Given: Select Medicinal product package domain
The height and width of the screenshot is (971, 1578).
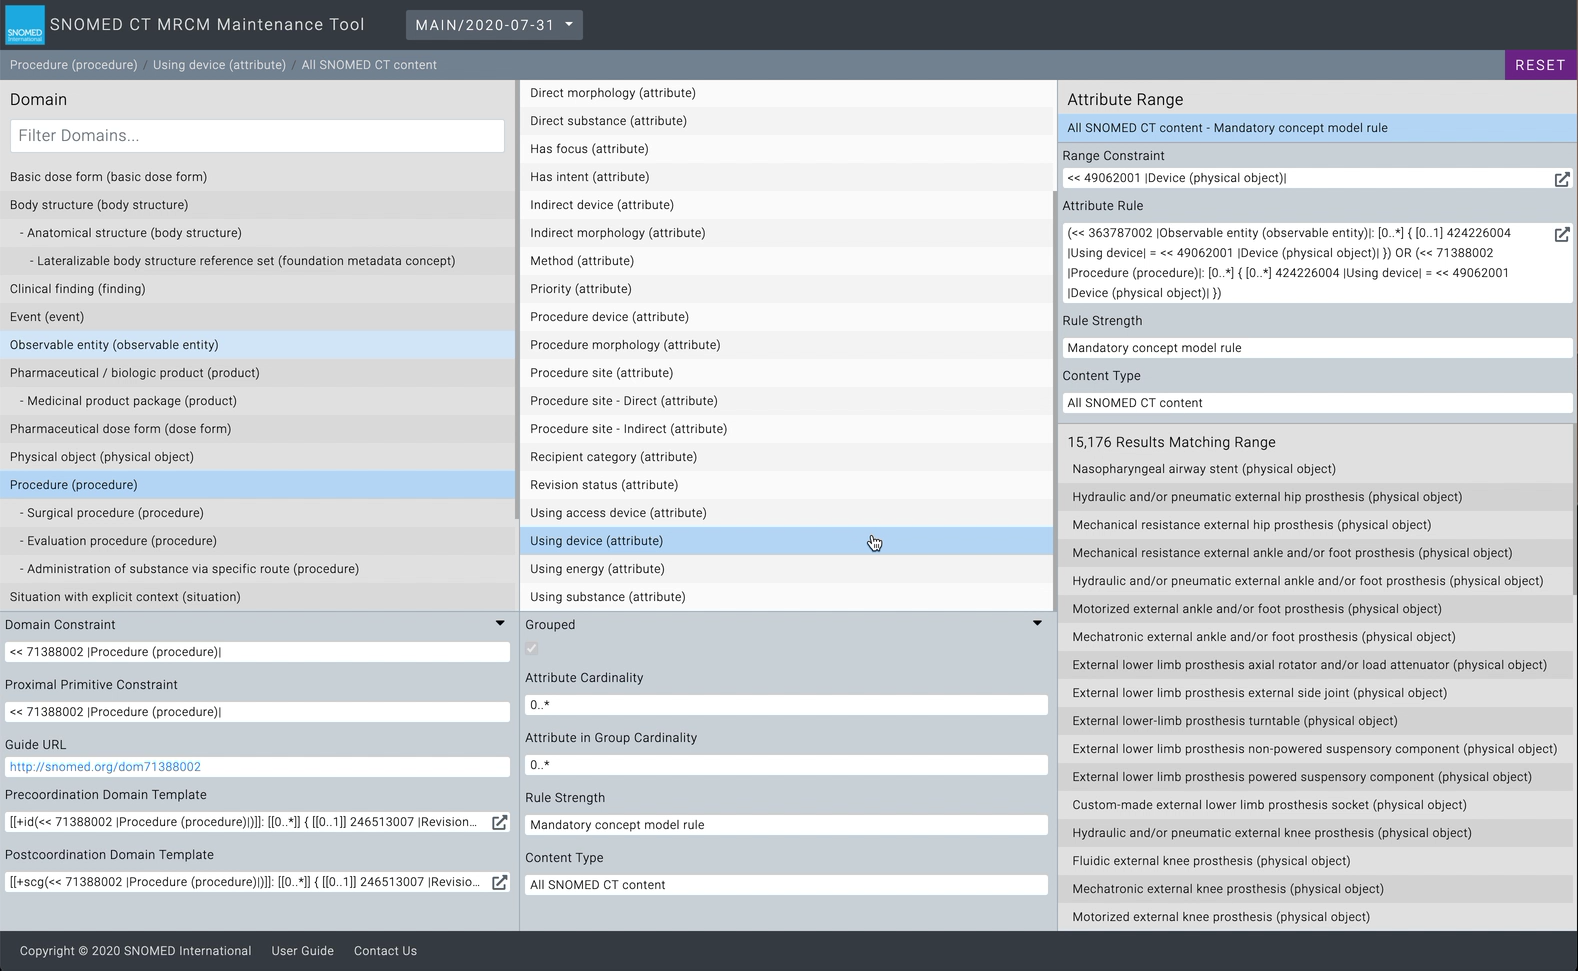Looking at the screenshot, I should coord(258,401).
